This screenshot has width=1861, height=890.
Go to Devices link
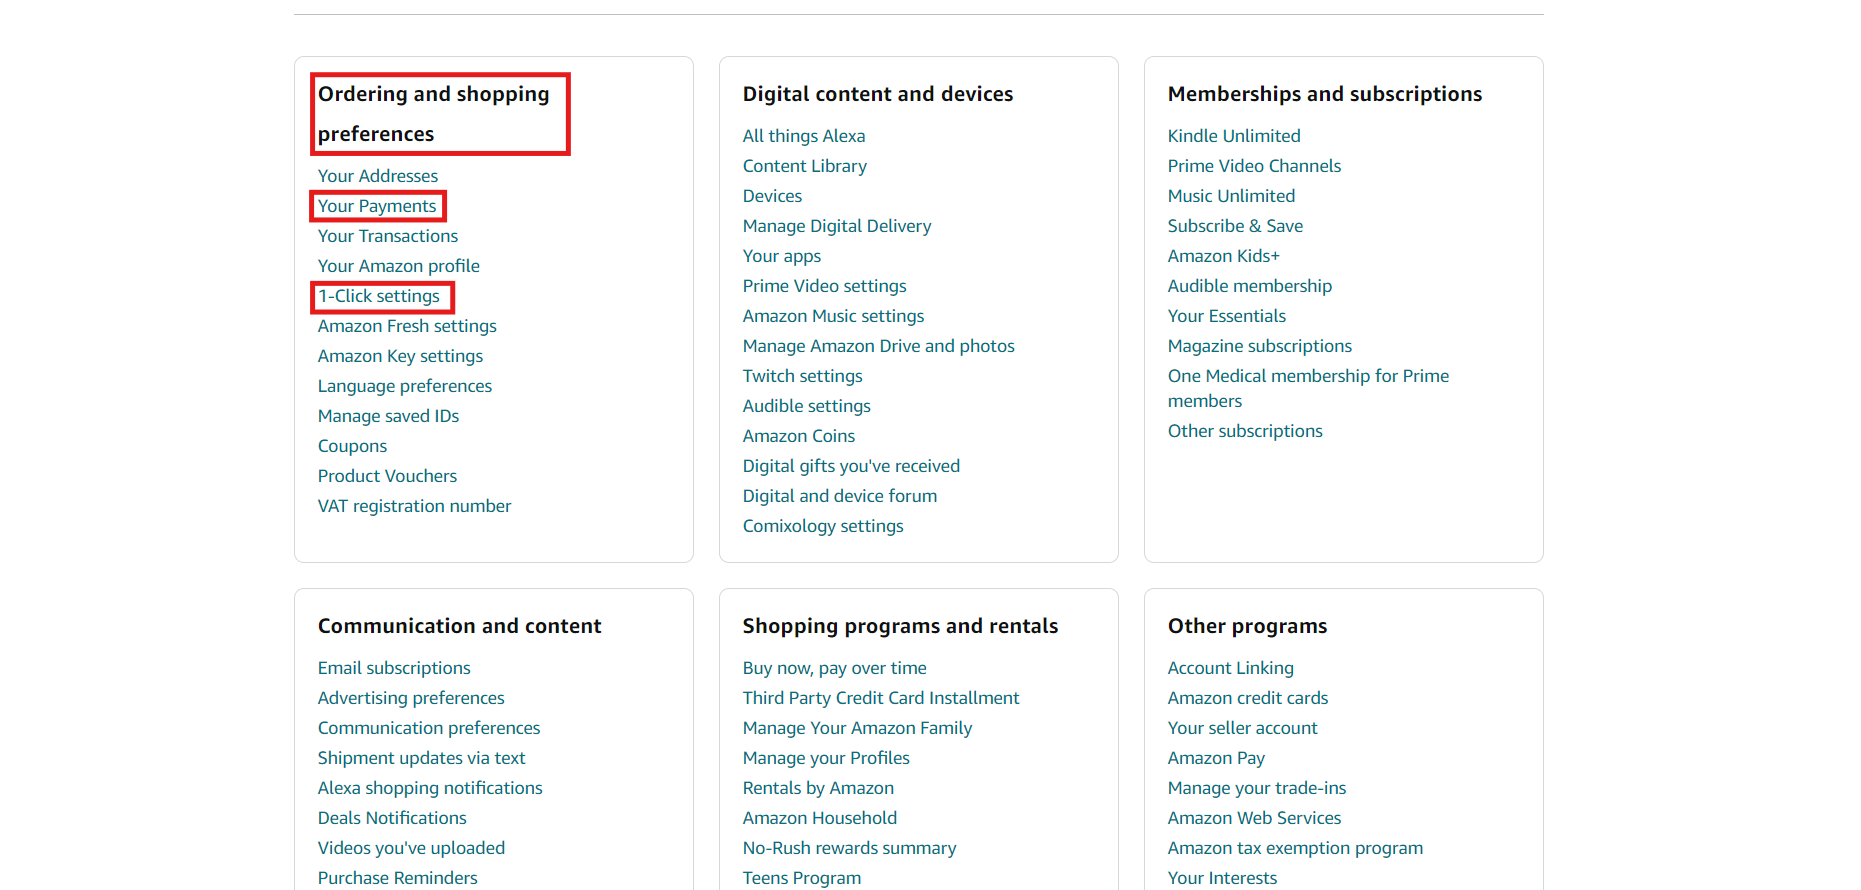click(x=772, y=196)
